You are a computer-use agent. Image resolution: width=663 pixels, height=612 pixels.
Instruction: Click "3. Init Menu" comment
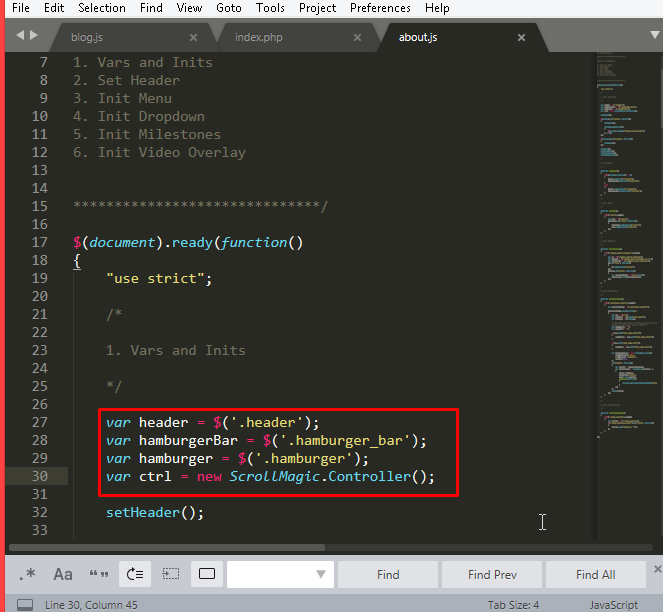(x=122, y=99)
